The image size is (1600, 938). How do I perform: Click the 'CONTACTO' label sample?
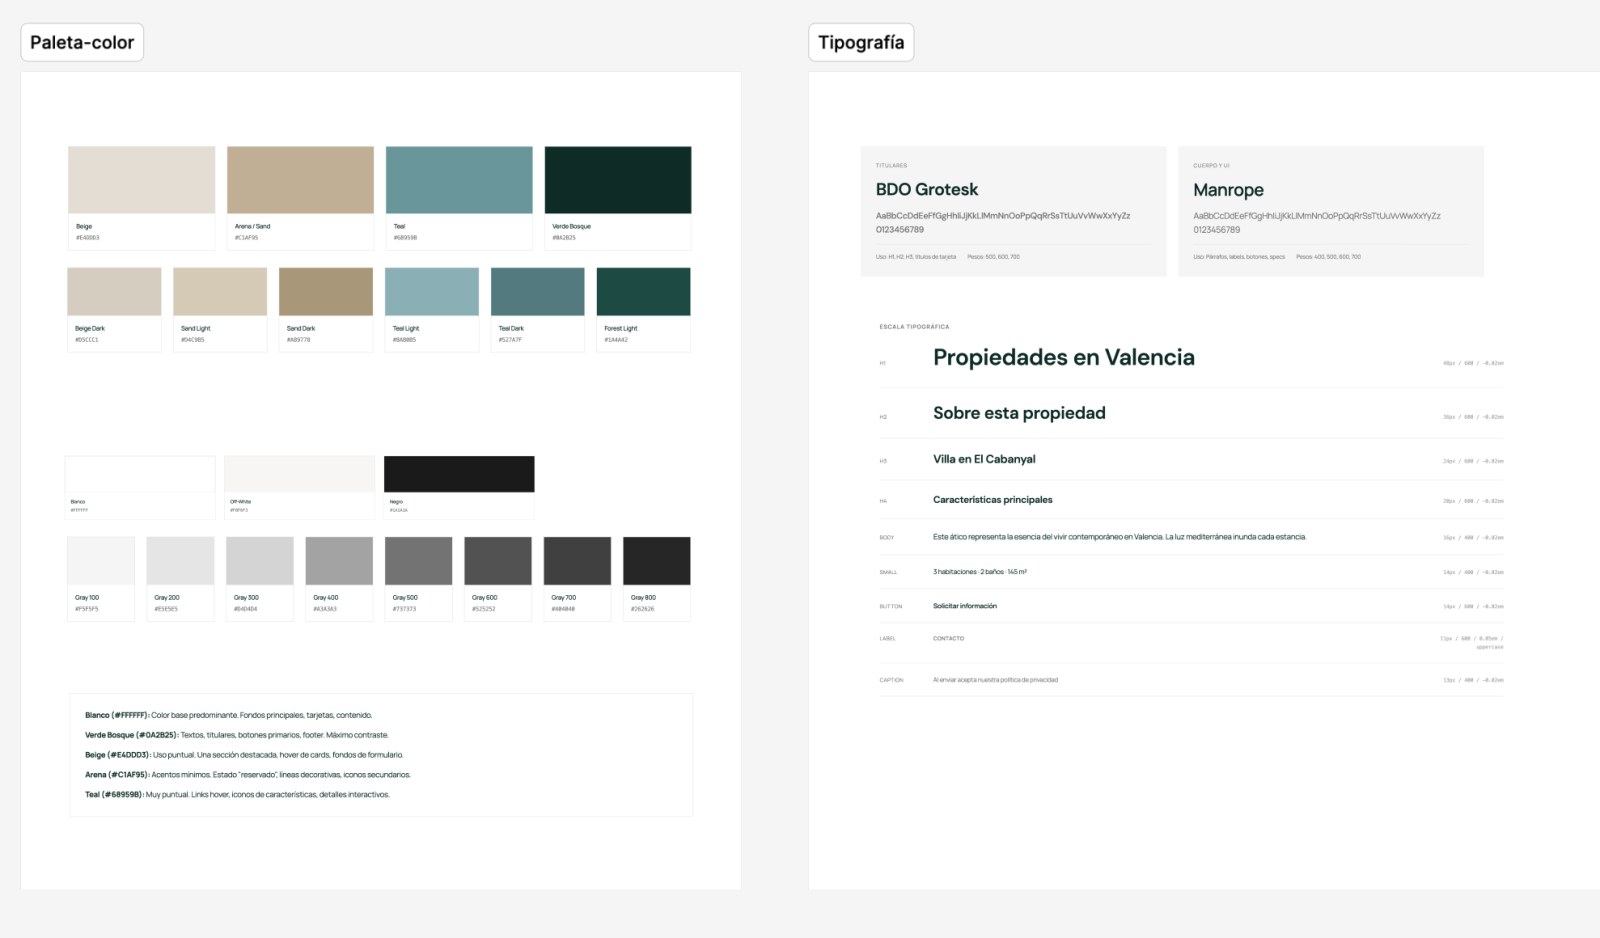(949, 638)
